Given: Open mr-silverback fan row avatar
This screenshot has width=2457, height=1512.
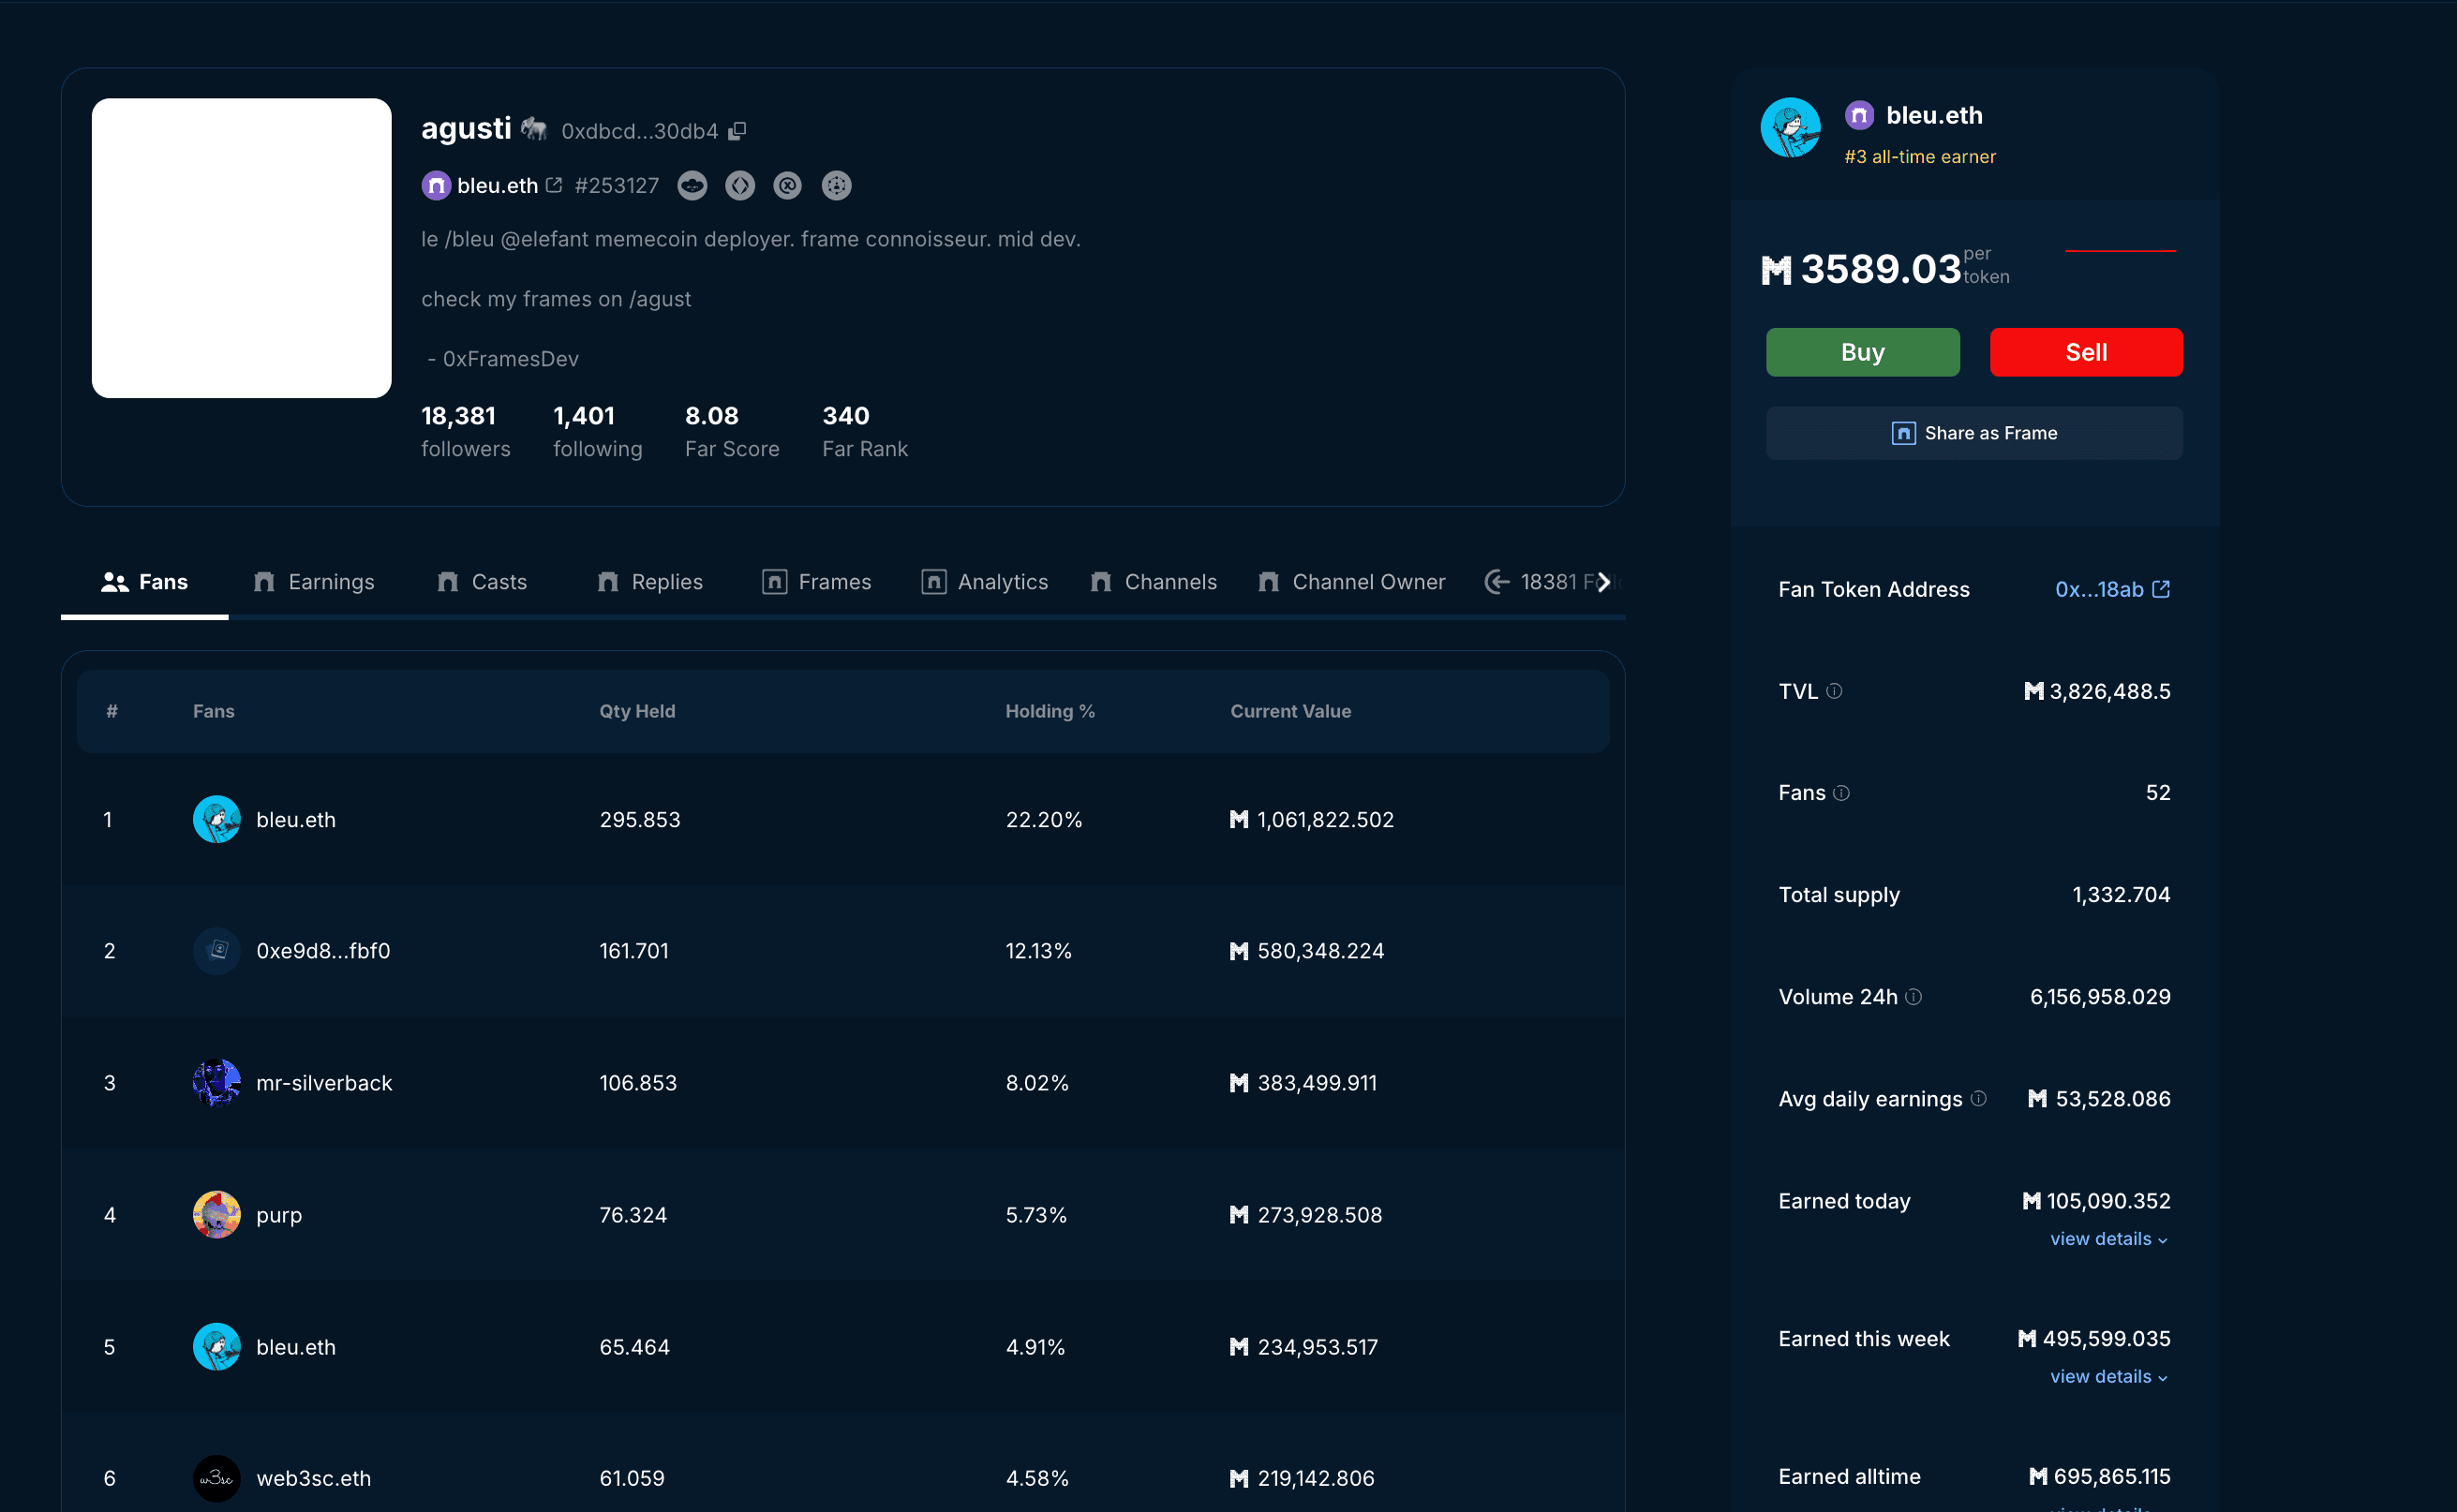Looking at the screenshot, I should pyautogui.click(x=216, y=1083).
